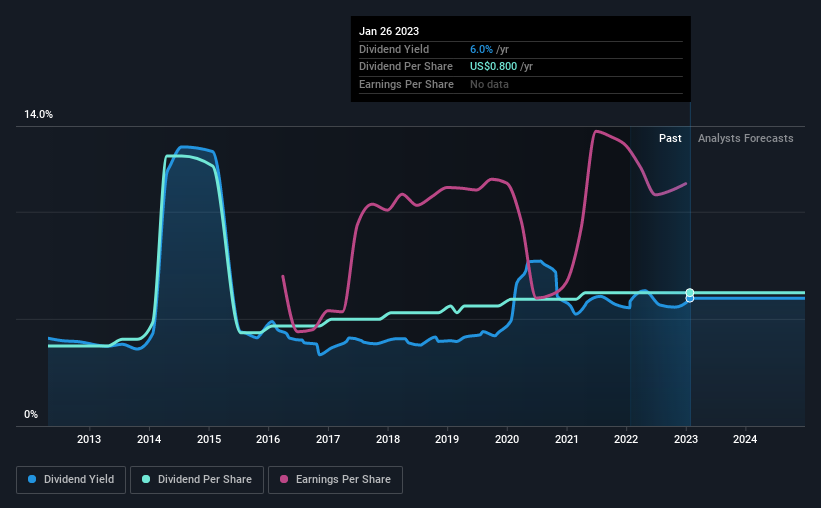Click the teal data point marker at 2023
This screenshot has width=821, height=508.
pos(690,293)
